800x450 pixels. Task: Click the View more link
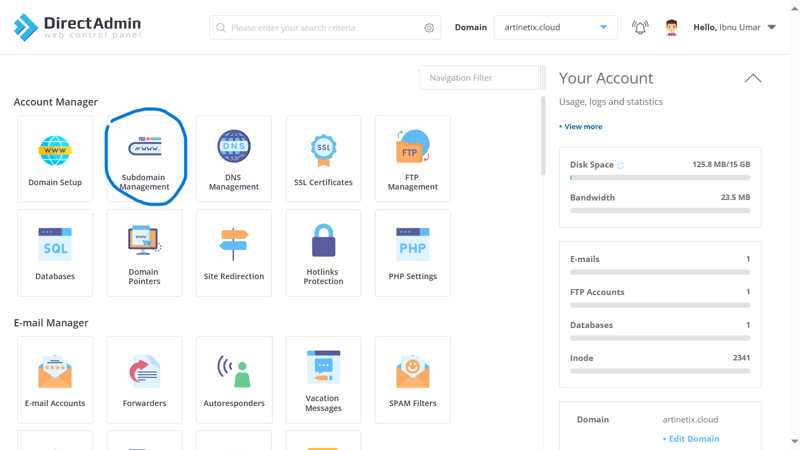581,127
